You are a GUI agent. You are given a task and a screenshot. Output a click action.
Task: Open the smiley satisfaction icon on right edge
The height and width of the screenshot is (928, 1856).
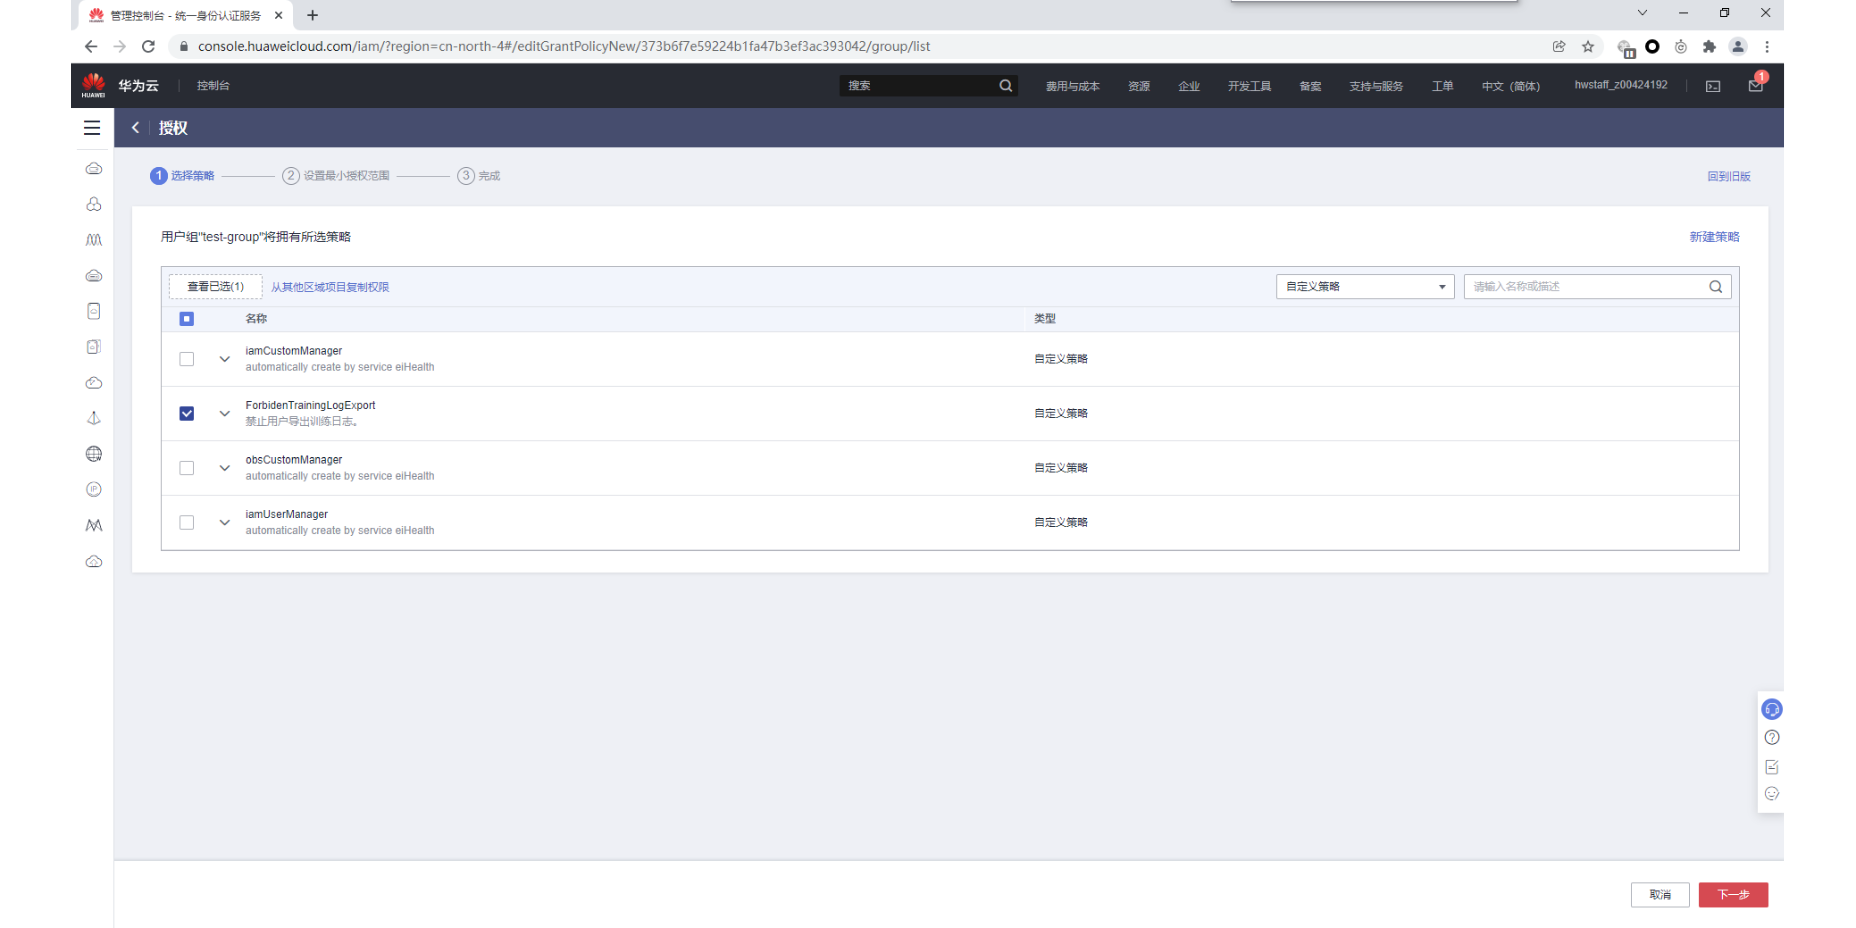point(1772,794)
